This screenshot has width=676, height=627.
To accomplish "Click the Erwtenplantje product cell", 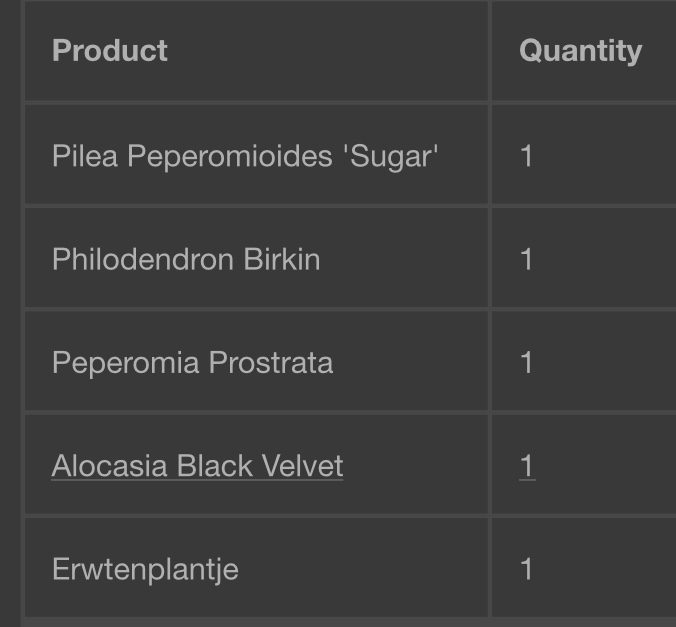I will pos(256,567).
